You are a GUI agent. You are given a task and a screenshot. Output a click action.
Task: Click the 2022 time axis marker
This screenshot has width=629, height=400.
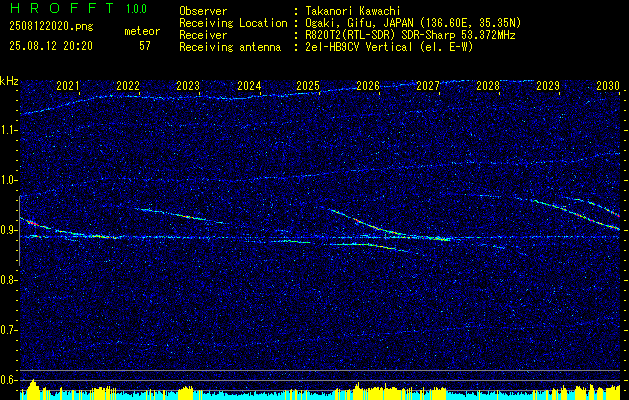(x=128, y=85)
